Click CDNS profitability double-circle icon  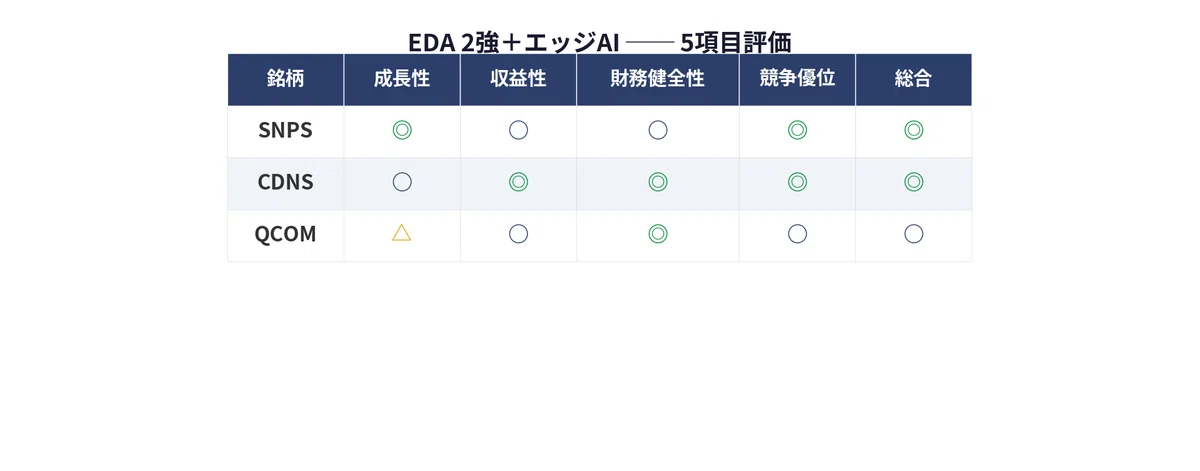point(518,182)
